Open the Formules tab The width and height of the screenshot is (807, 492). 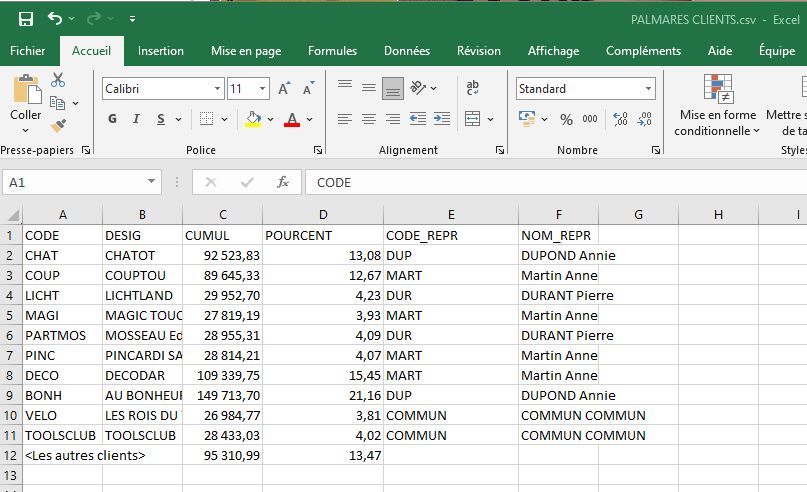pos(332,51)
